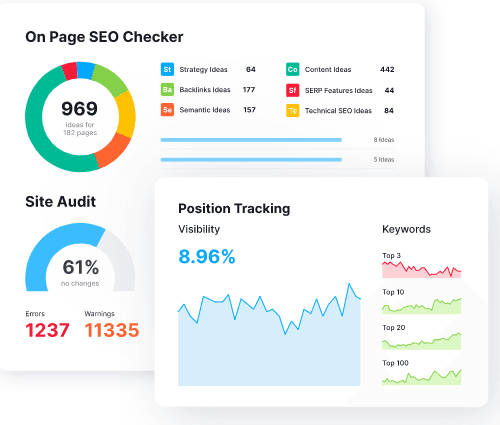Click the red donut chart segment
Screen dimensions: 500x425
click(70, 71)
